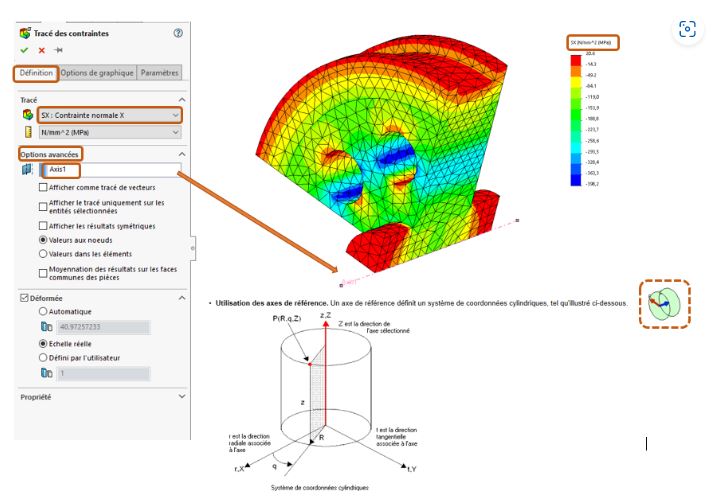Select the Automatique deformation radio button
Image resolution: width=725 pixels, height=502 pixels.
pyautogui.click(x=43, y=312)
